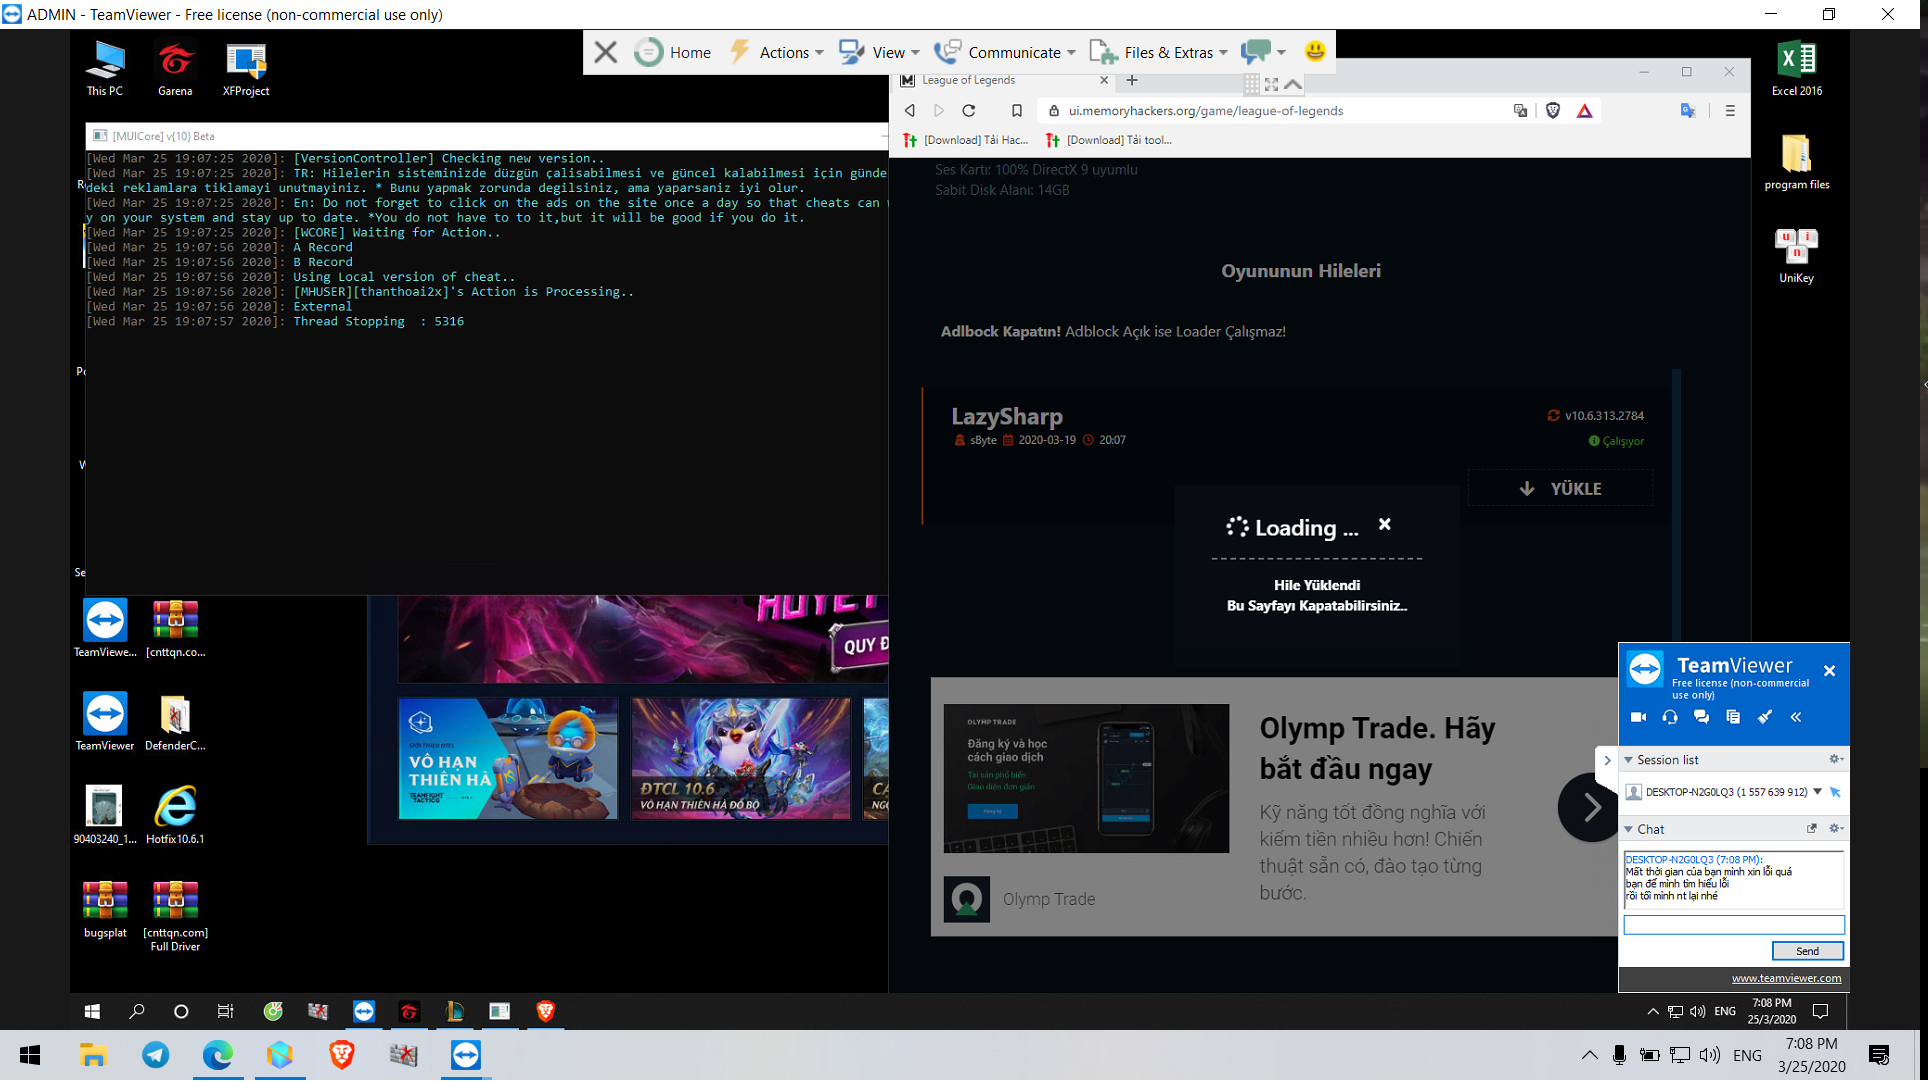This screenshot has height=1082, width=1928.
Task: Click the chat message input field
Action: (1733, 925)
